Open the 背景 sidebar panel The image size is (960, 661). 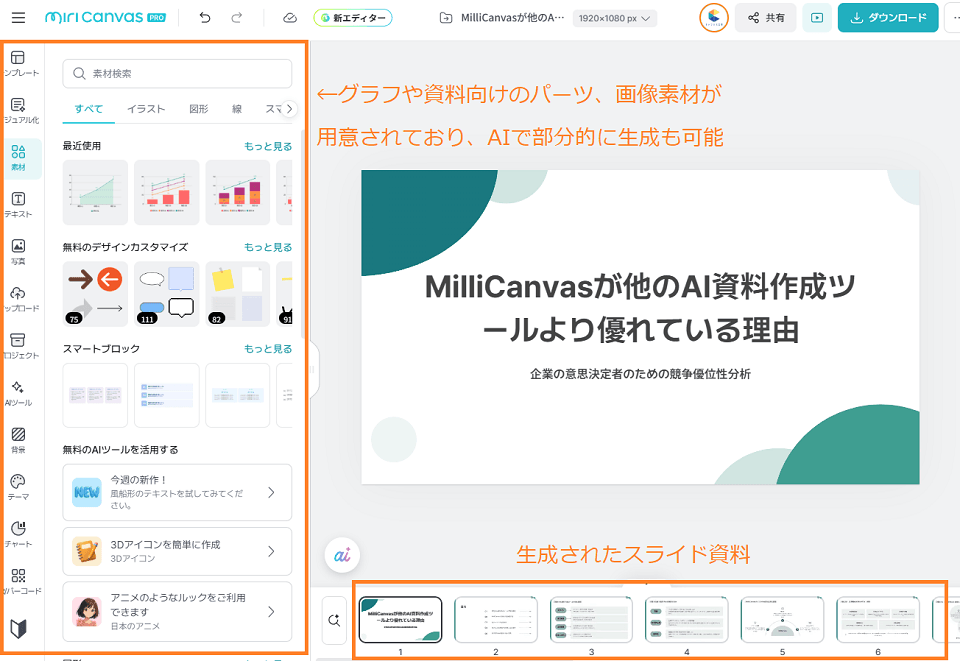[18, 441]
